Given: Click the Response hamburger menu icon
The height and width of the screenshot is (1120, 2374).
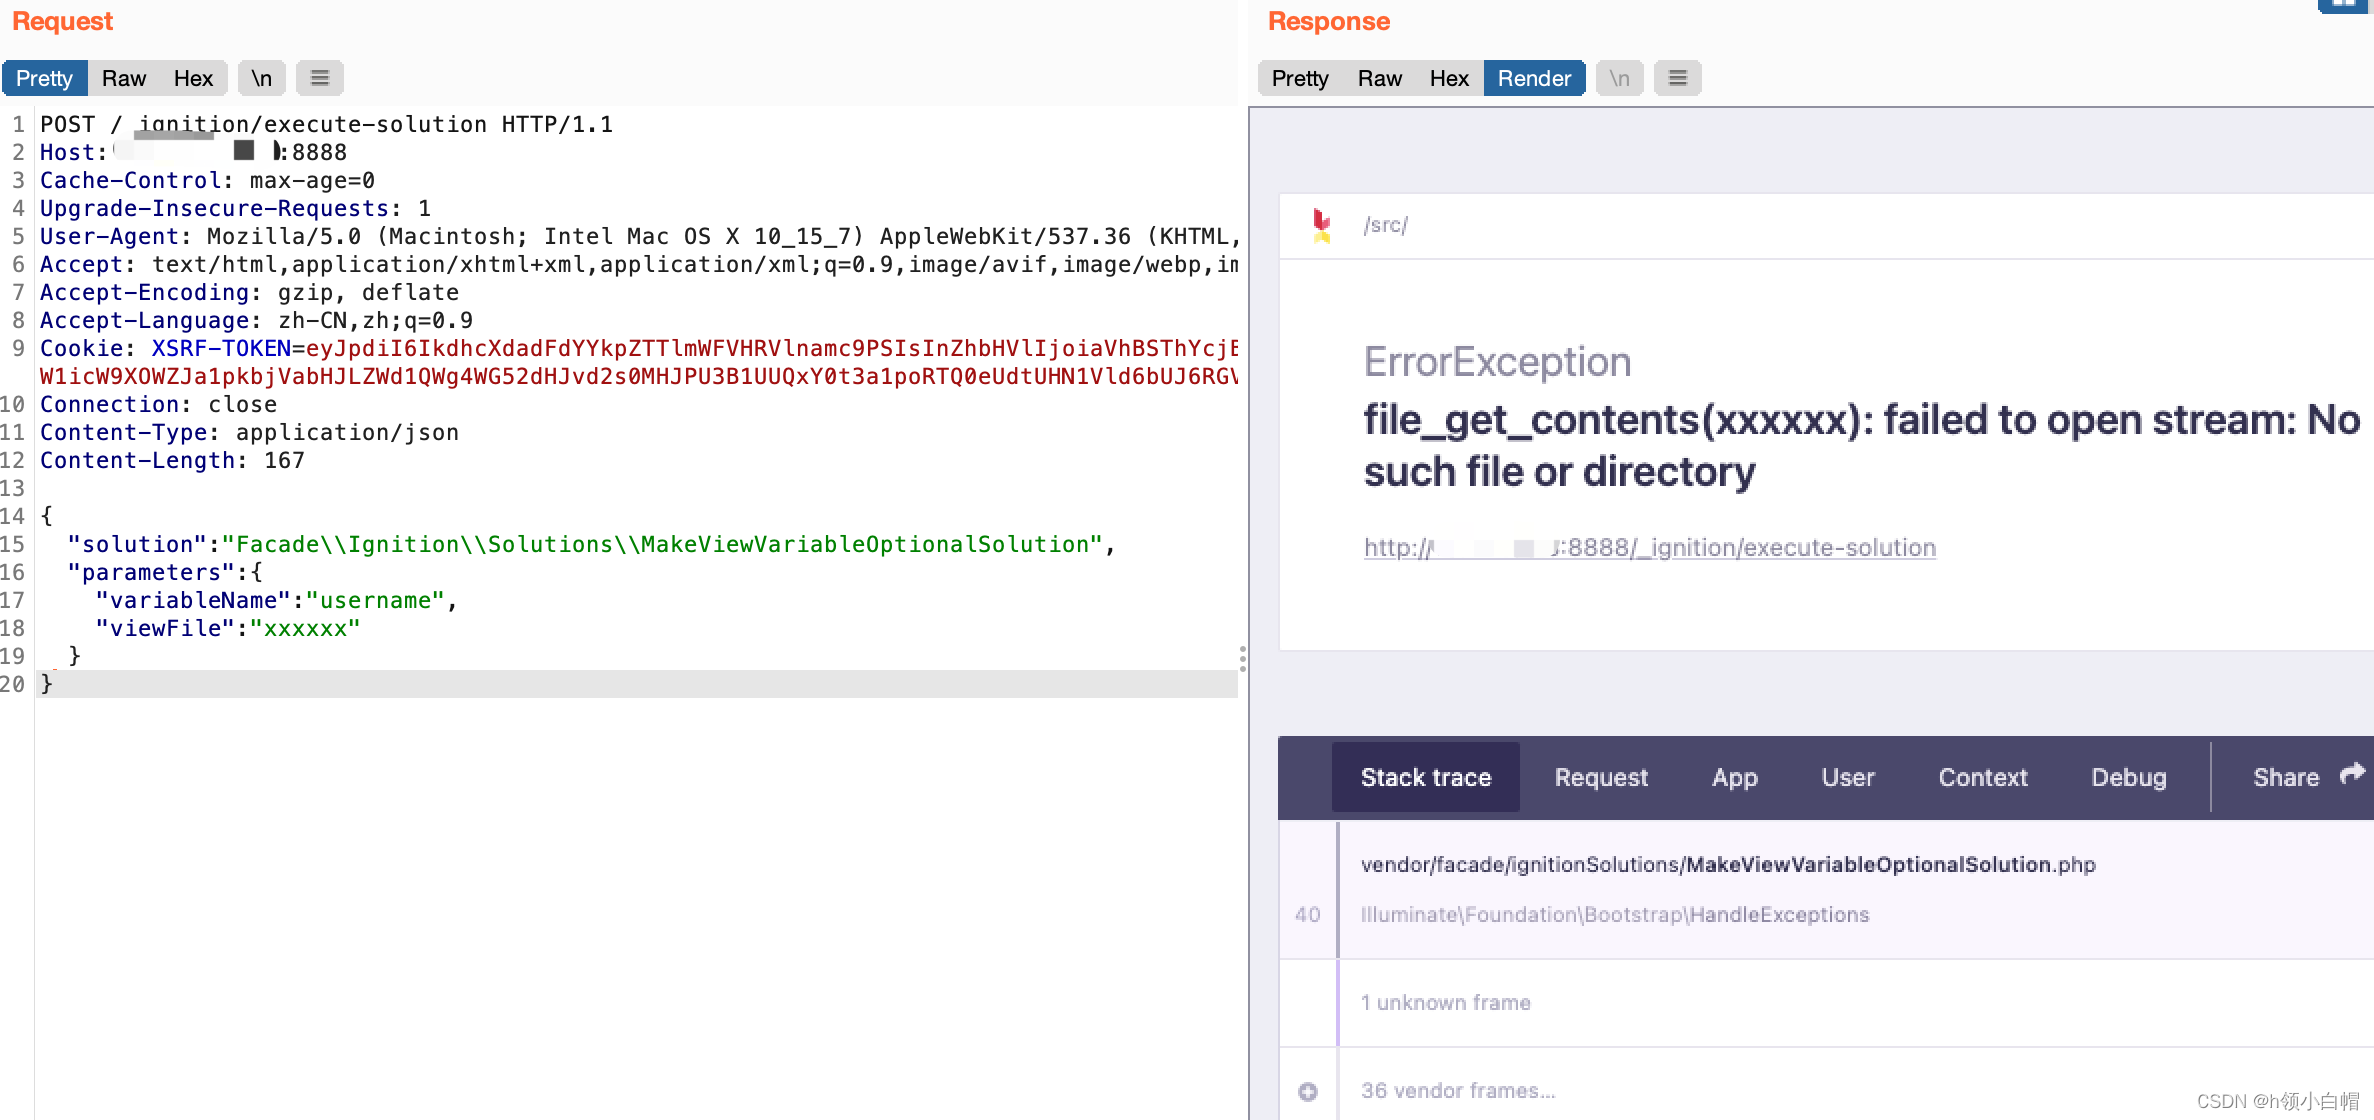Looking at the screenshot, I should (1677, 78).
